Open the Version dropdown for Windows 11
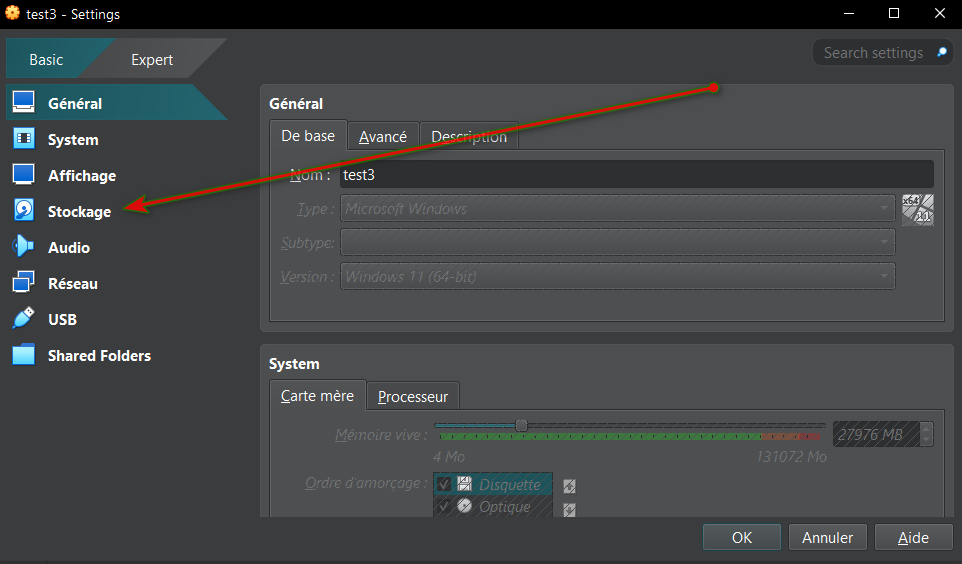This screenshot has height=564, width=962. click(617, 276)
